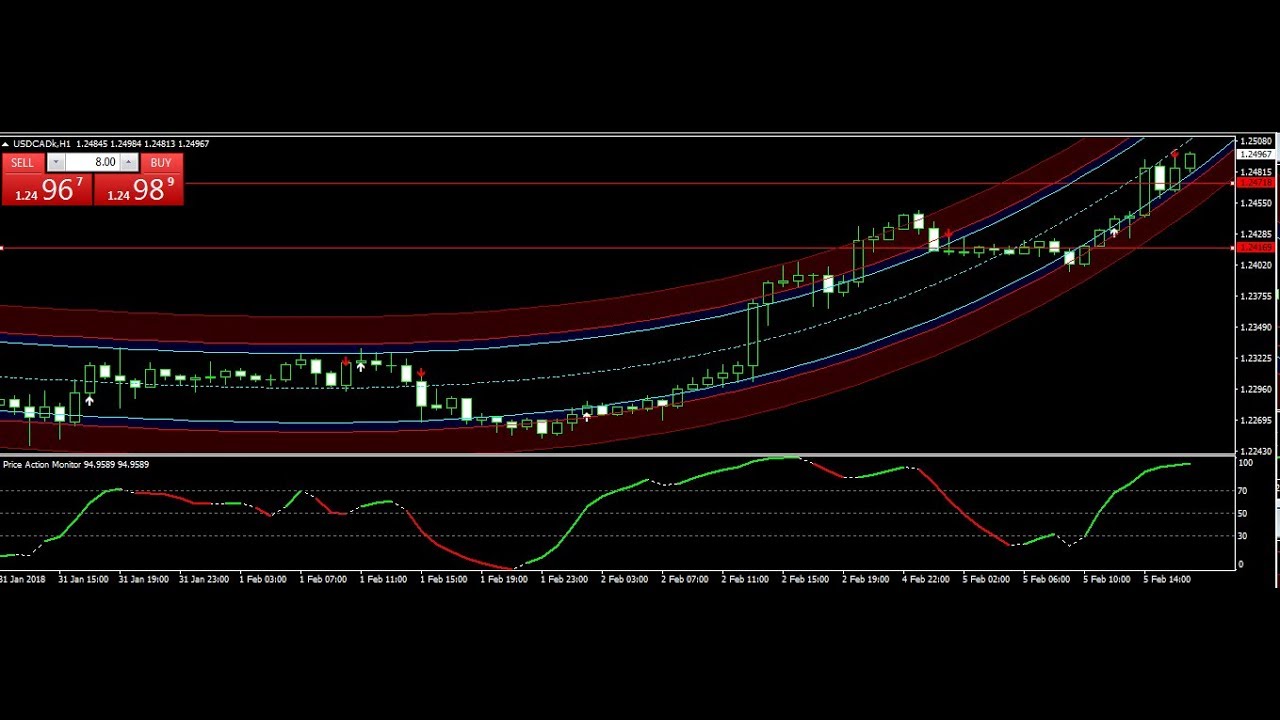Select the red 1.24169 horizontal line price tag
Image resolution: width=1280 pixels, height=720 pixels.
tap(1256, 247)
